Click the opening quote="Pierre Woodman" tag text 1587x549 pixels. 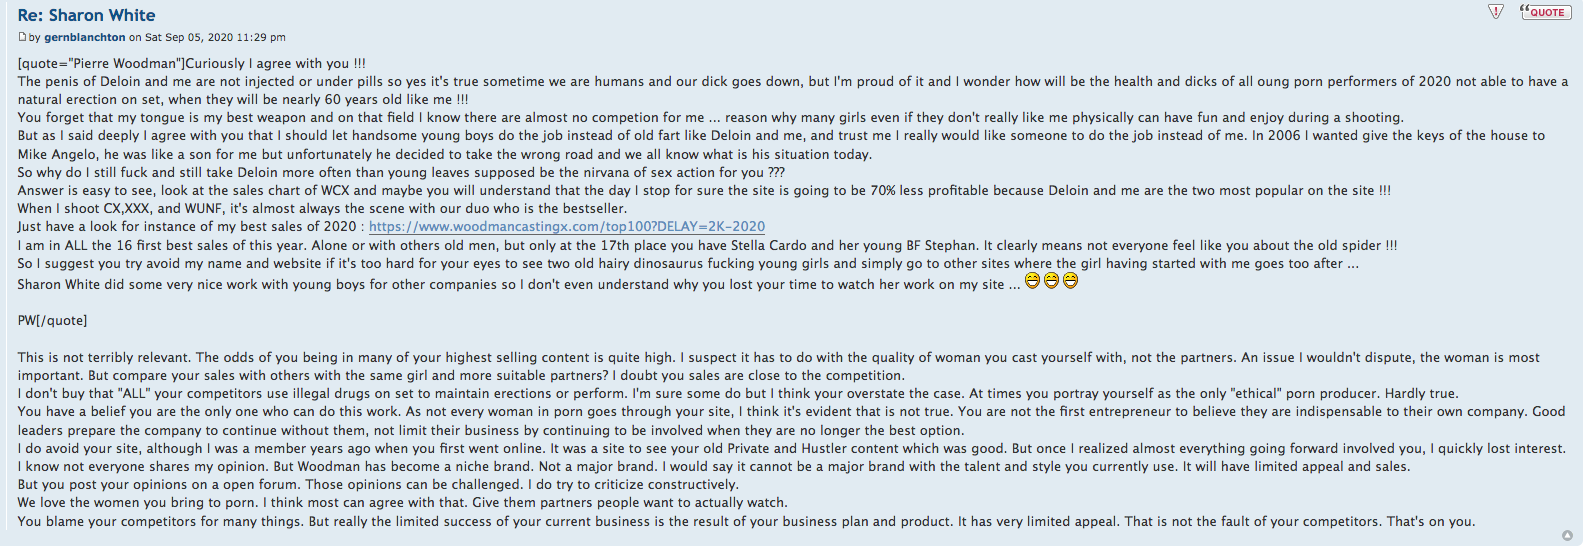click(x=101, y=63)
